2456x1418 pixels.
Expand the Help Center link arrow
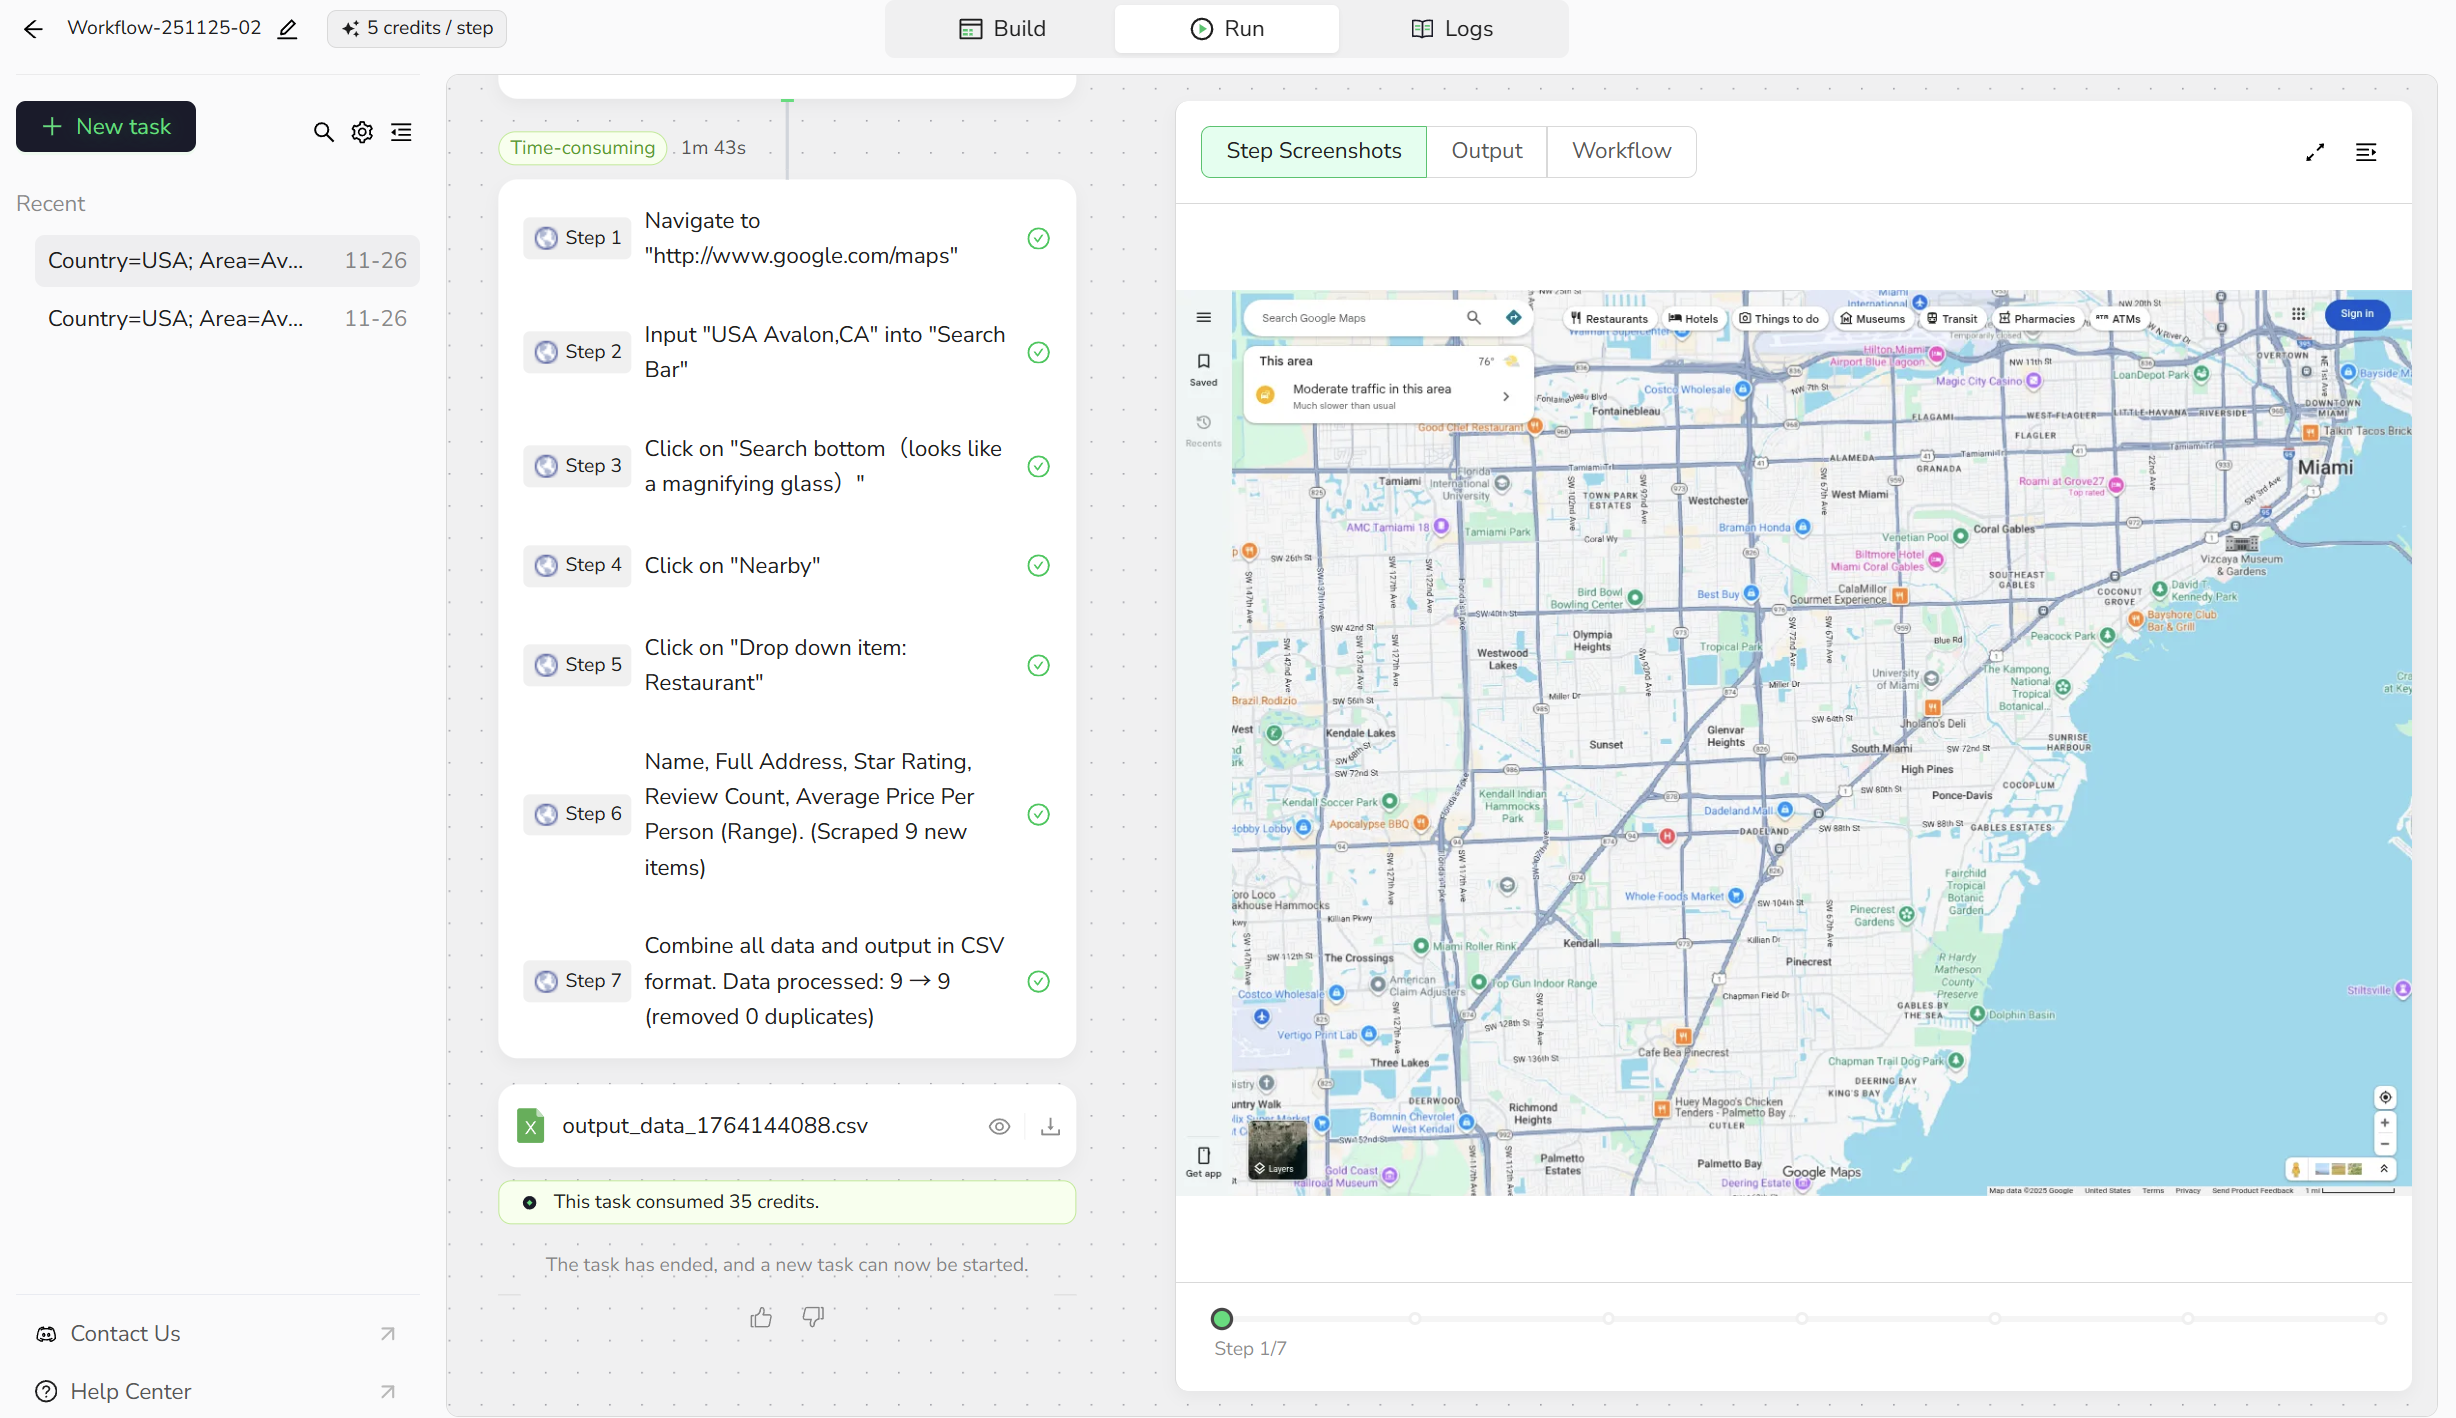(388, 1392)
